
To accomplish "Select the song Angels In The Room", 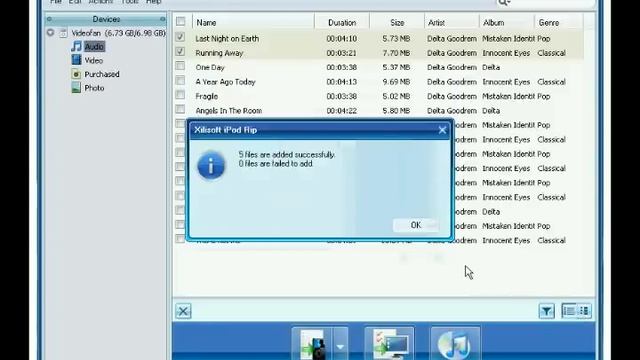I will point(229,111).
